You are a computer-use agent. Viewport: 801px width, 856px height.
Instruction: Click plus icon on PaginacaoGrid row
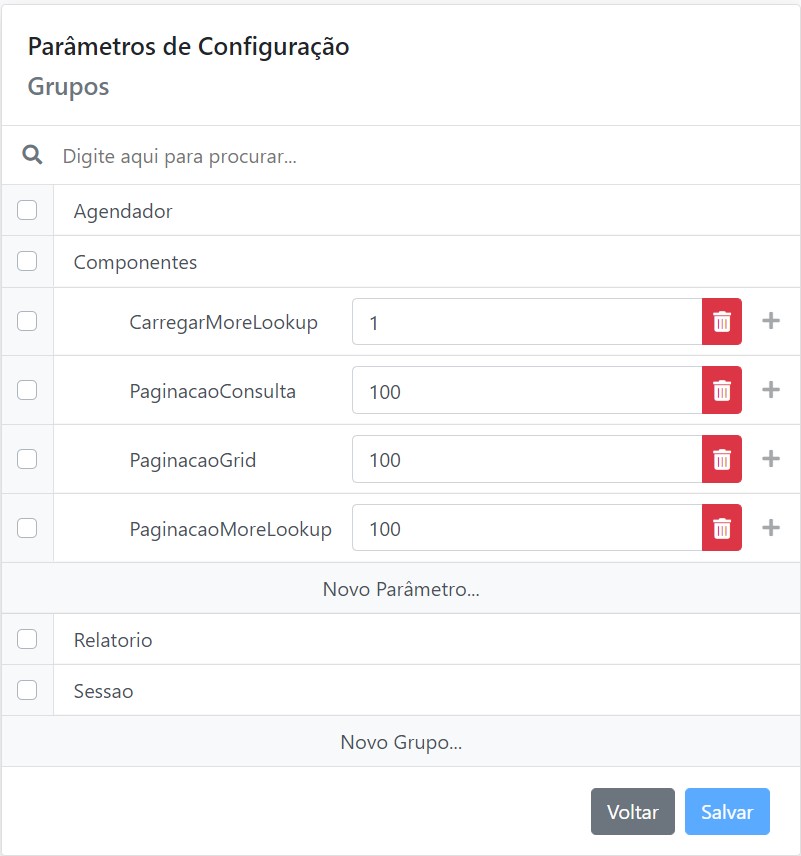tap(771, 459)
